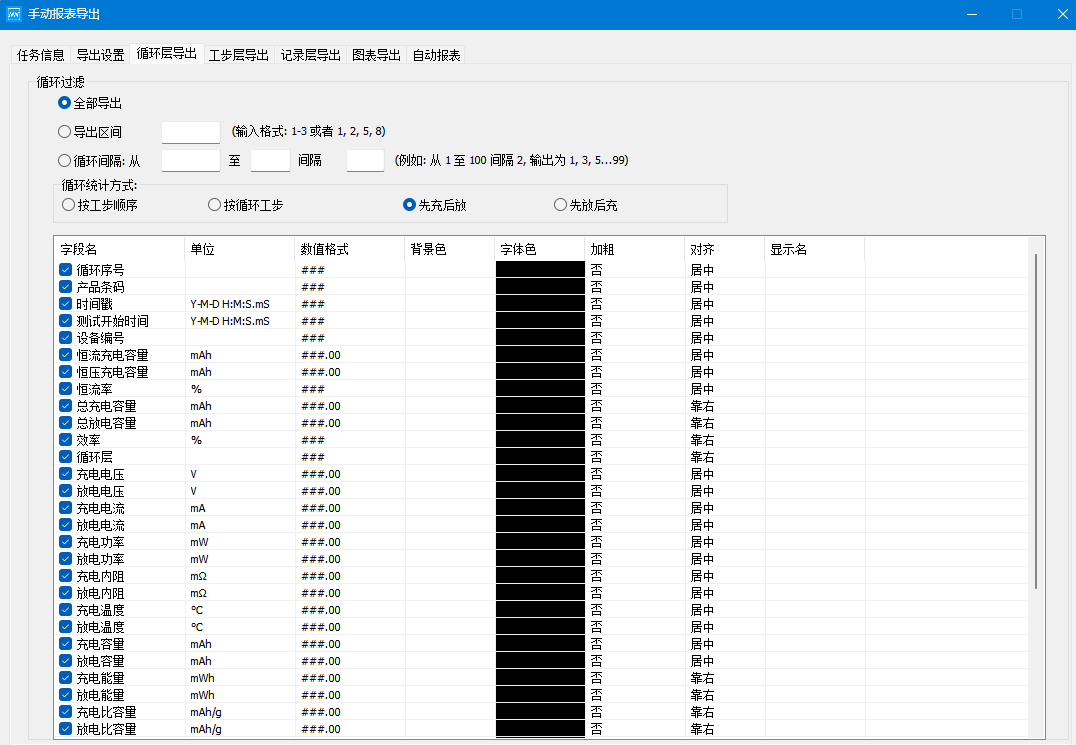Open font color swatch for 放电能量
The height and width of the screenshot is (745, 1076).
click(540, 694)
